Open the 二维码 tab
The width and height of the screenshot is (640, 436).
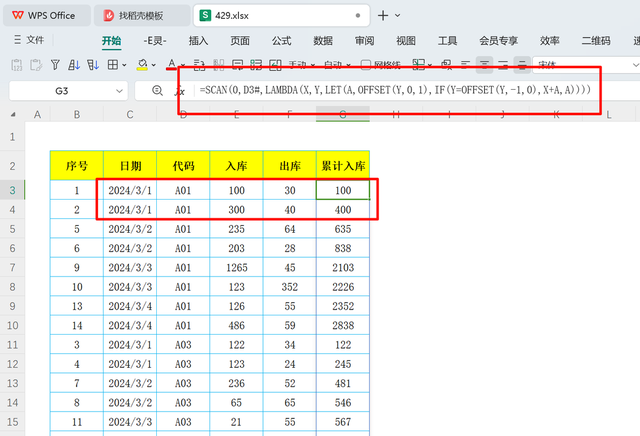tap(596, 40)
